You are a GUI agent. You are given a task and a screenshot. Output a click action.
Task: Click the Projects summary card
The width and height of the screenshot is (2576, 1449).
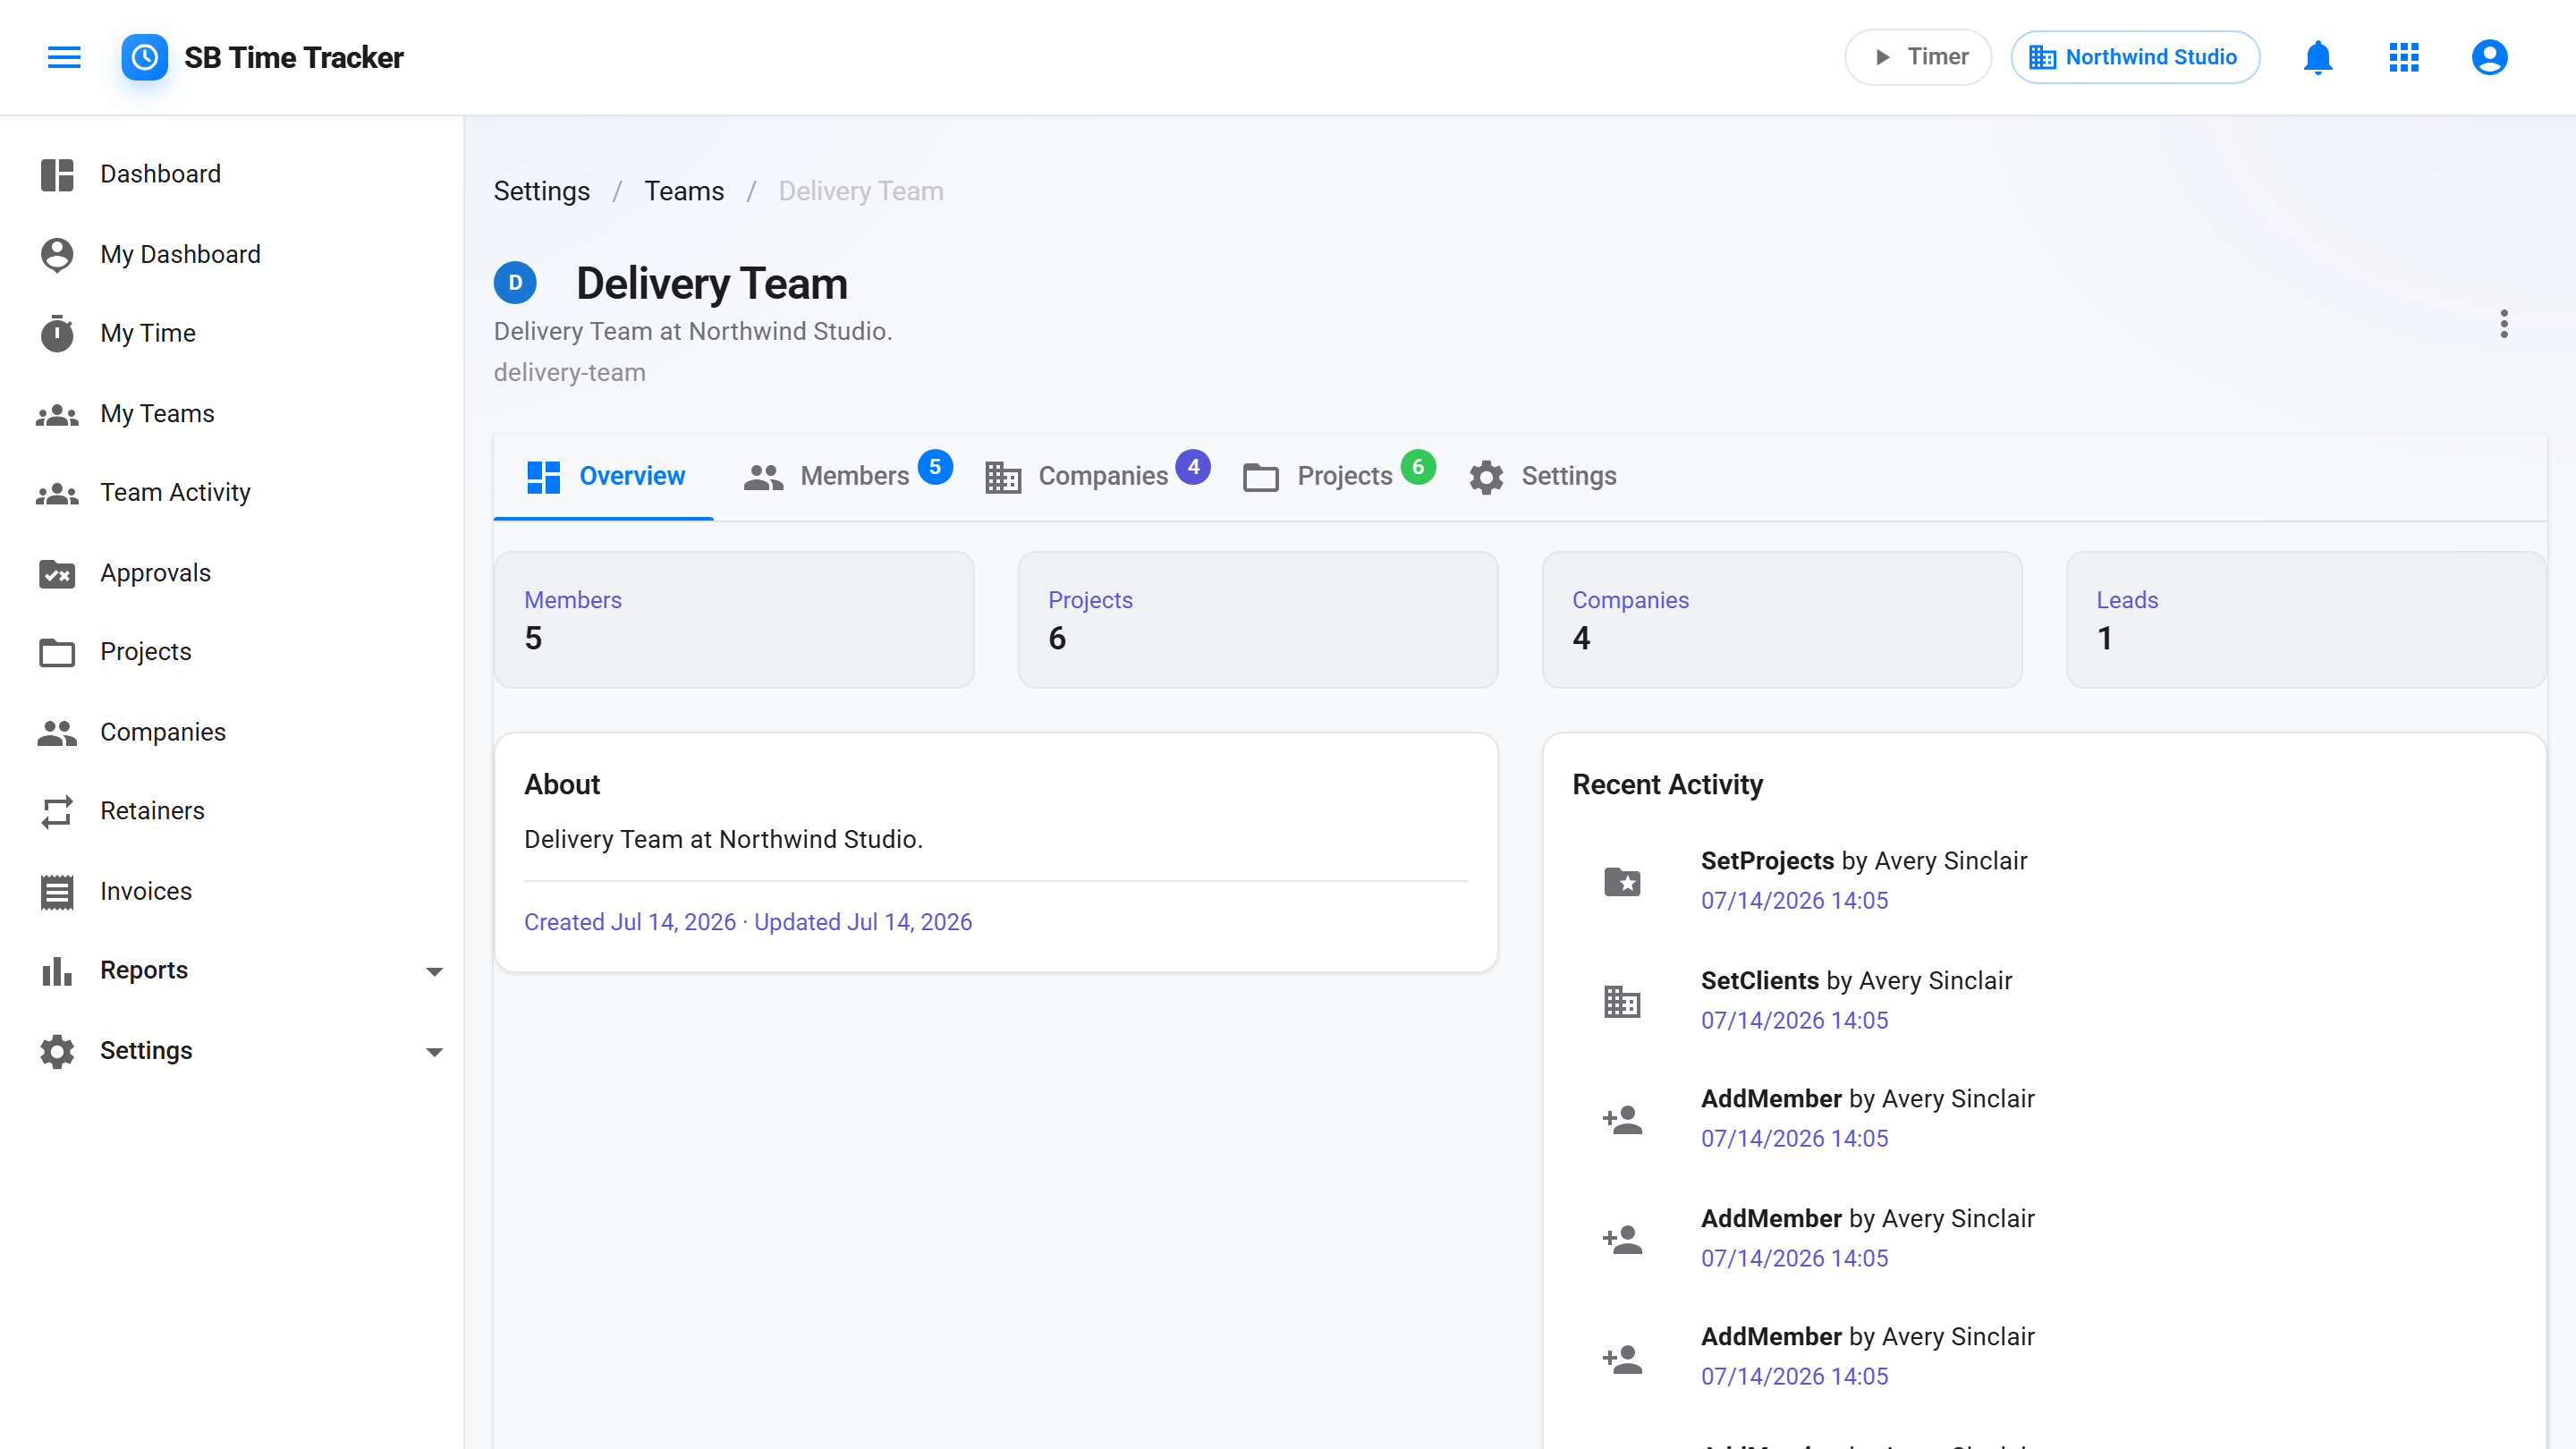coord(1258,620)
